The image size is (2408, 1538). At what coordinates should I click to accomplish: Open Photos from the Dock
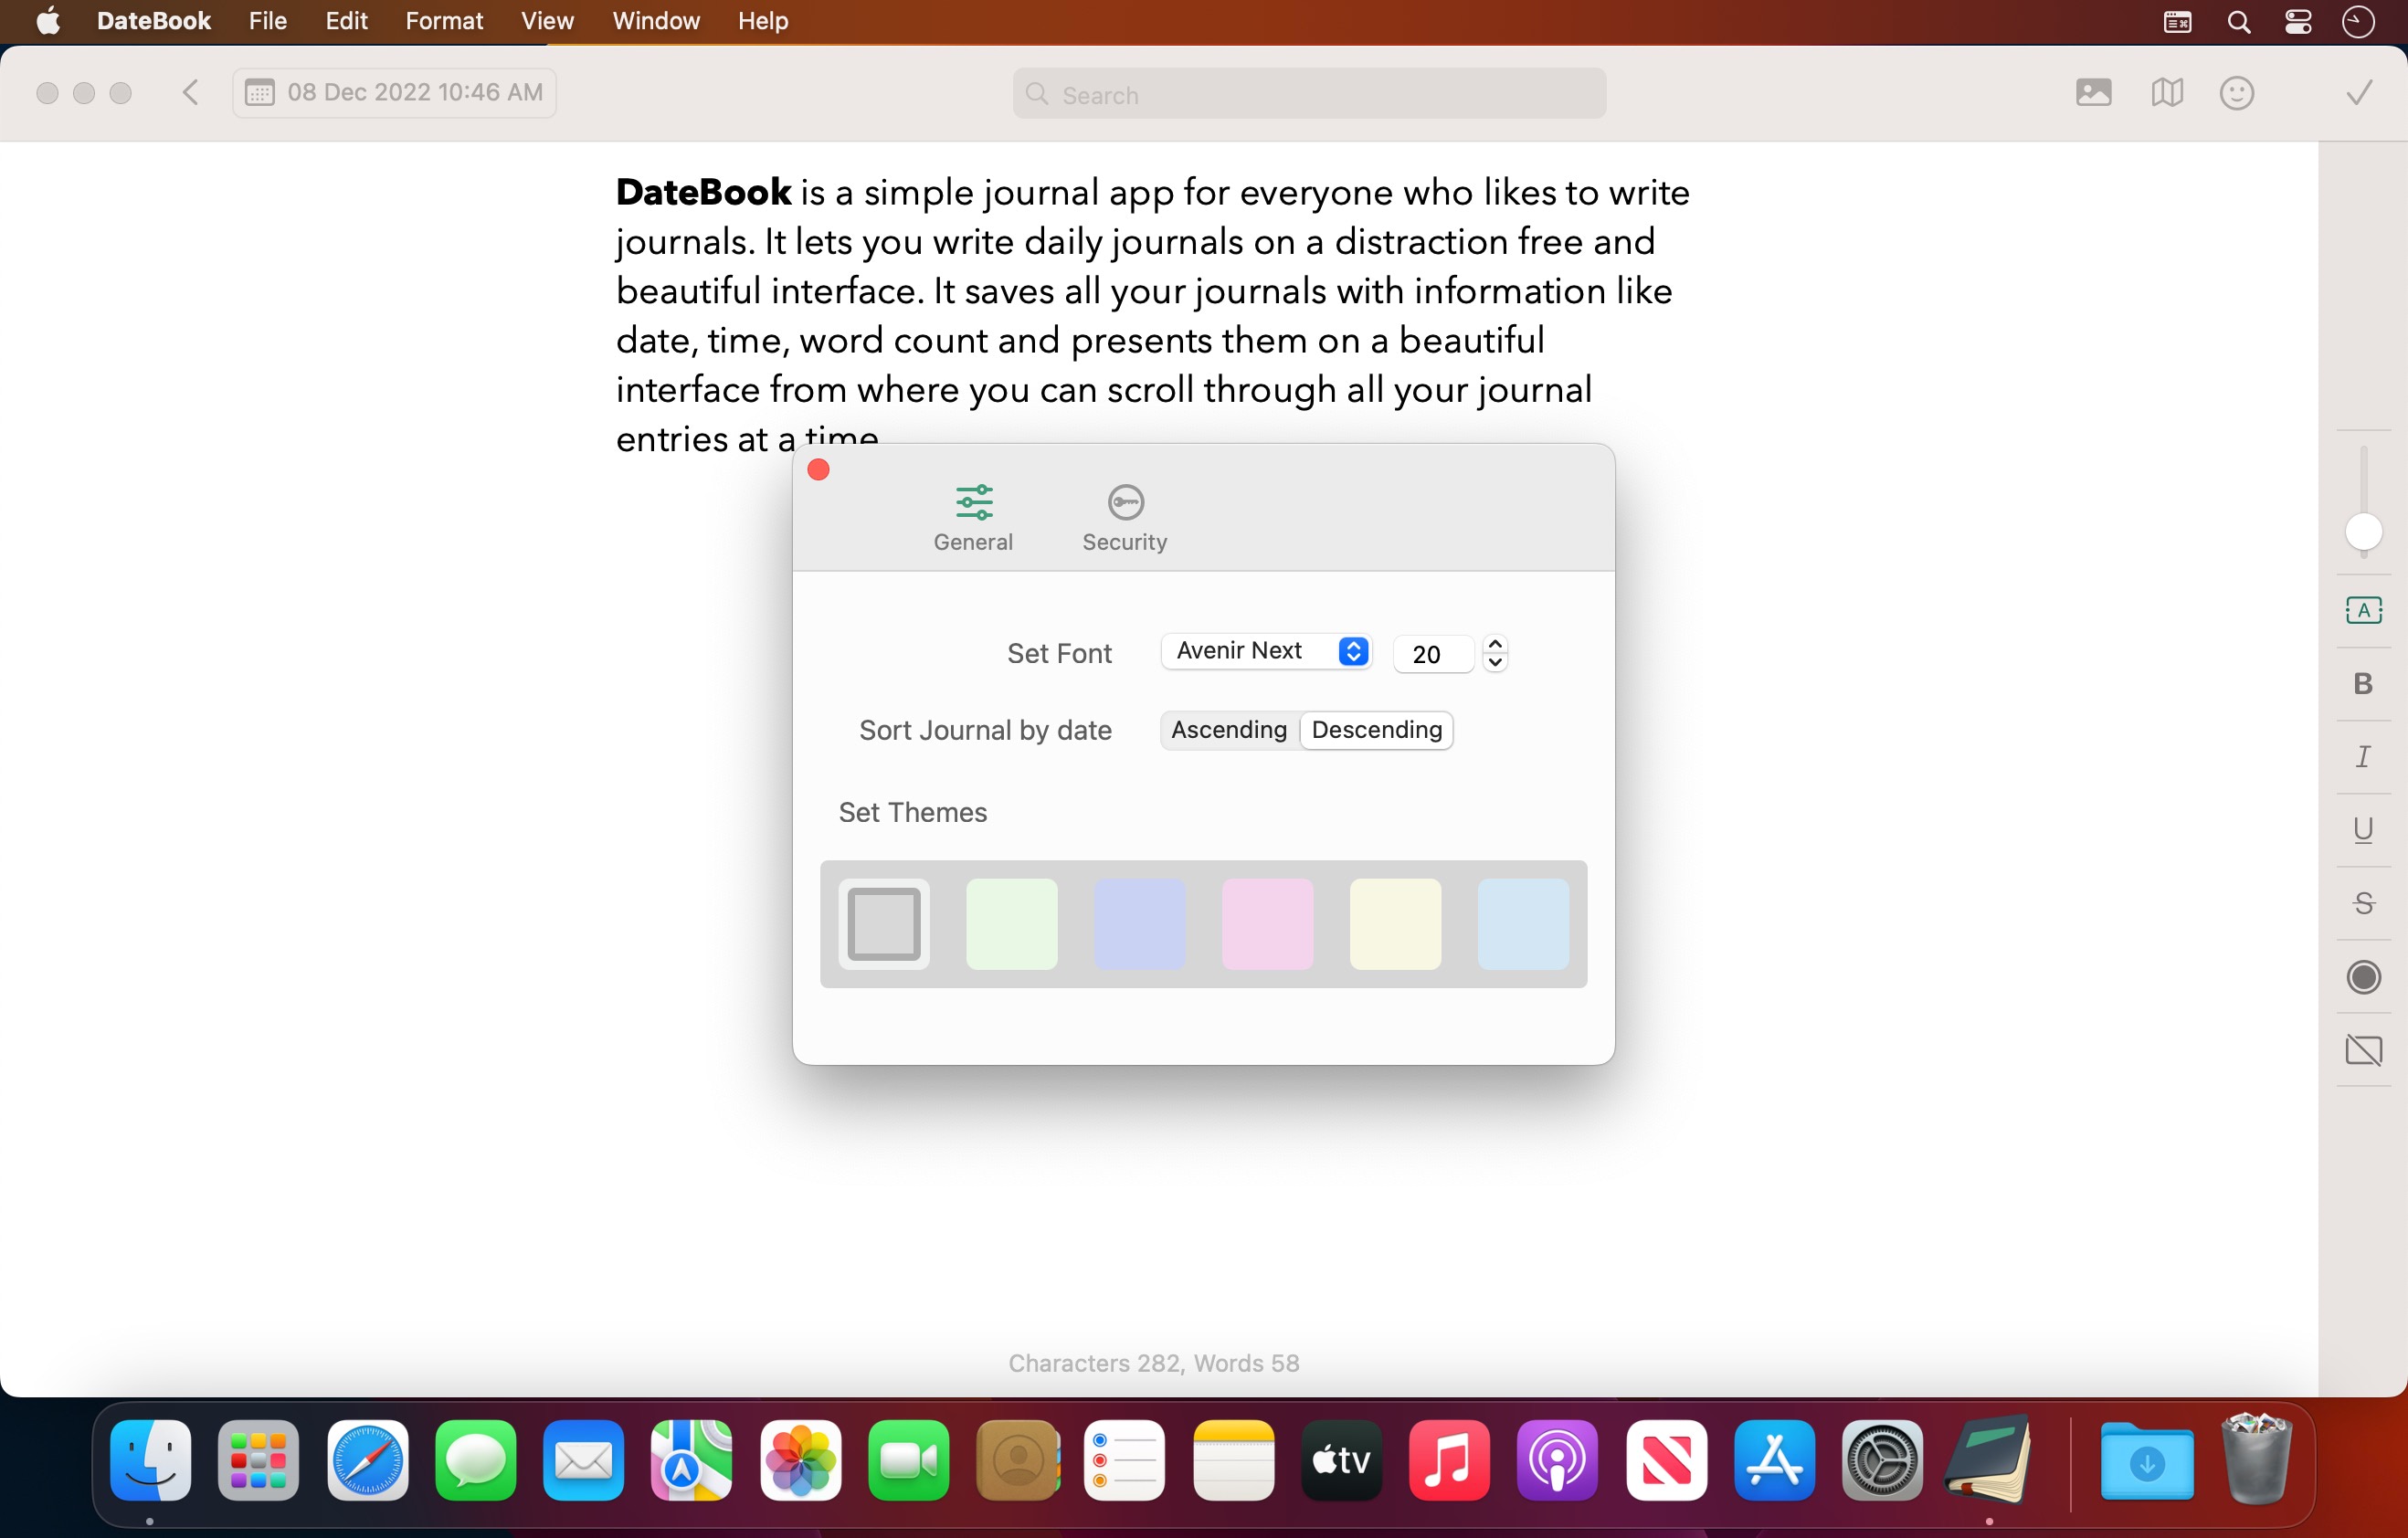tap(801, 1460)
